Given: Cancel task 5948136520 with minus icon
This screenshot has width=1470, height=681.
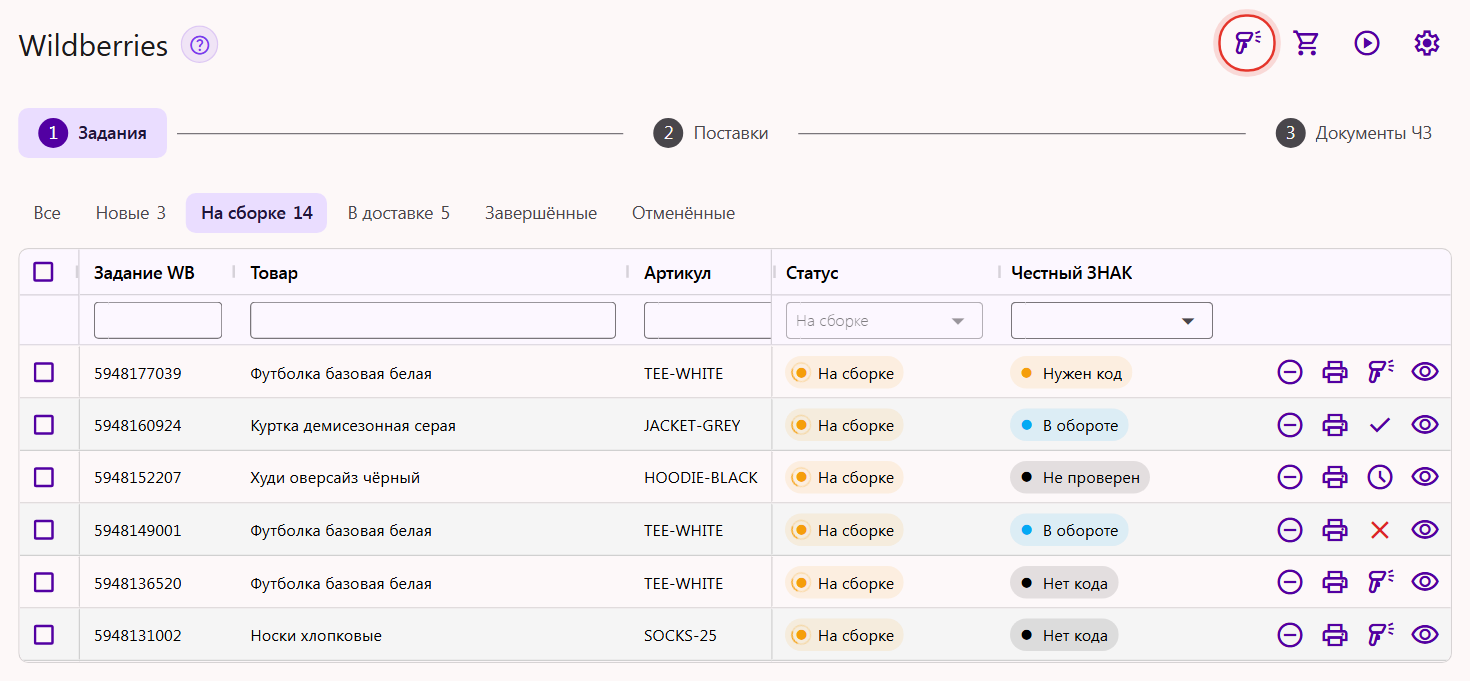Looking at the screenshot, I should [x=1290, y=582].
